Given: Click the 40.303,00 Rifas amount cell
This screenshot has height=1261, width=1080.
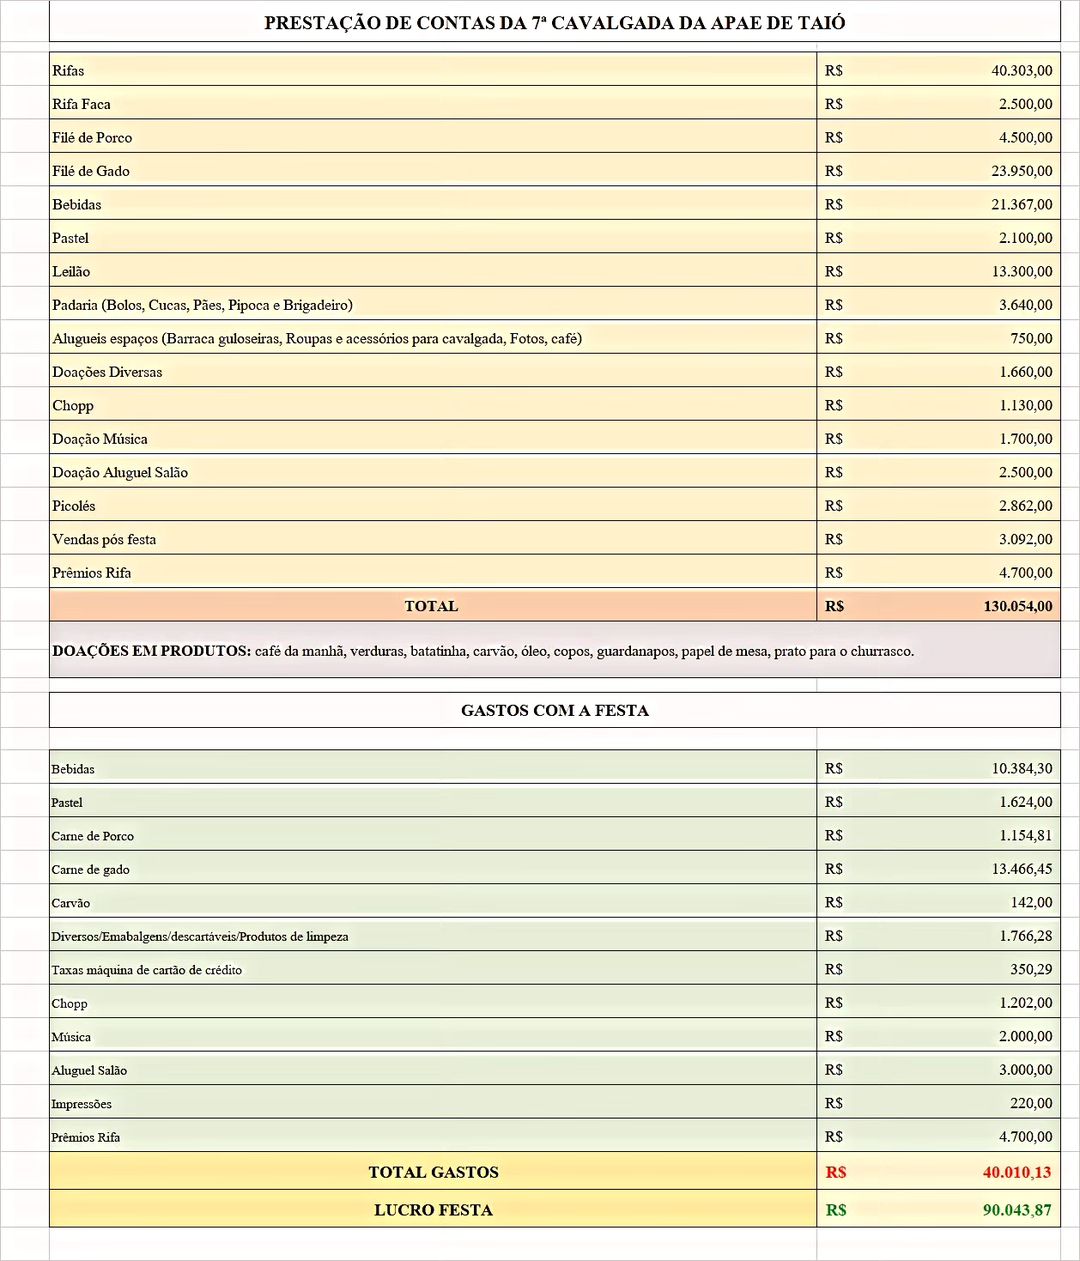Looking at the screenshot, I should coord(938,70).
